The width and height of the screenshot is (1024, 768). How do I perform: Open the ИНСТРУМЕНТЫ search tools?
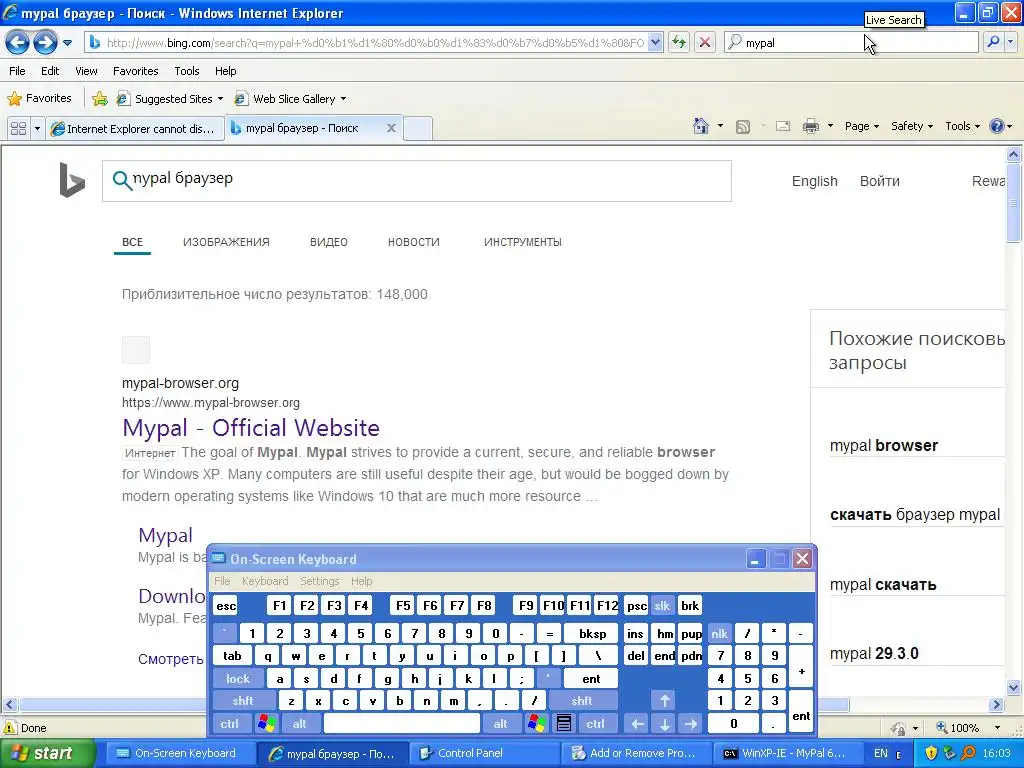click(522, 242)
